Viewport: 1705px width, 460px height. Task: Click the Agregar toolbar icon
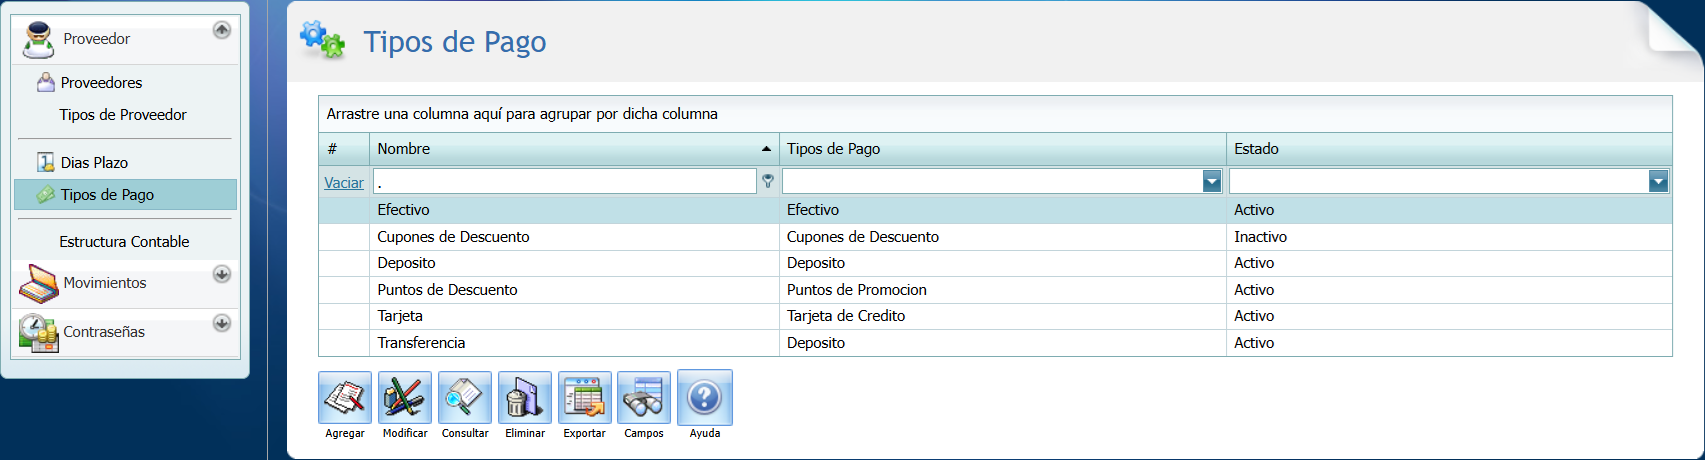[x=345, y=398]
